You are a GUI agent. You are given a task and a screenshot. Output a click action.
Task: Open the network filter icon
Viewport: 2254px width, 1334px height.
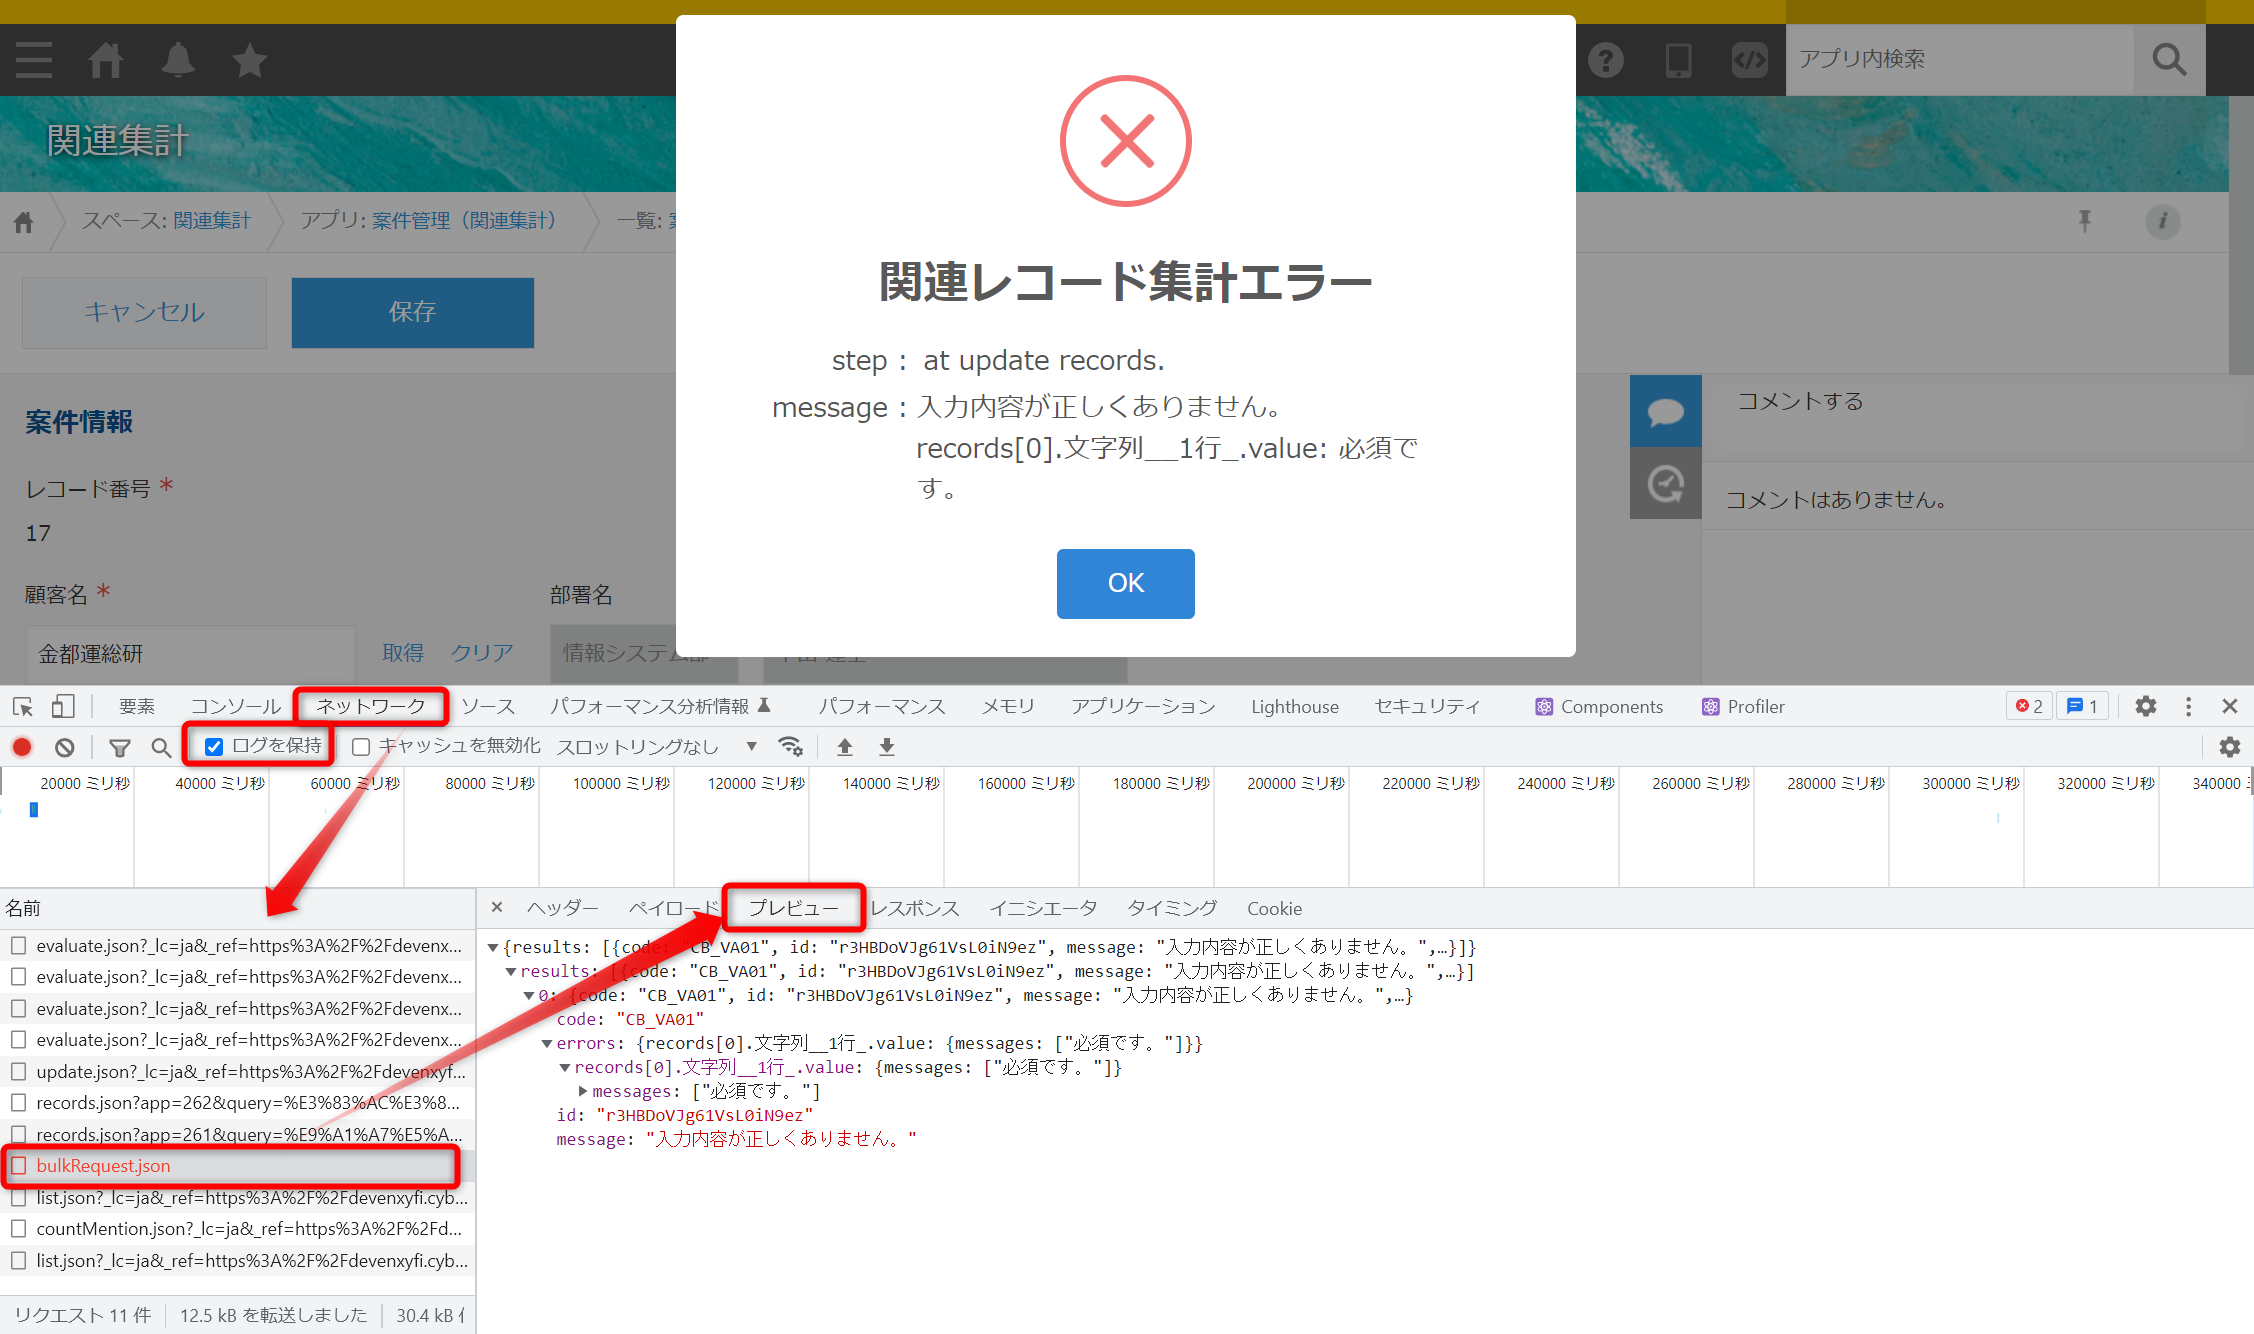(120, 747)
